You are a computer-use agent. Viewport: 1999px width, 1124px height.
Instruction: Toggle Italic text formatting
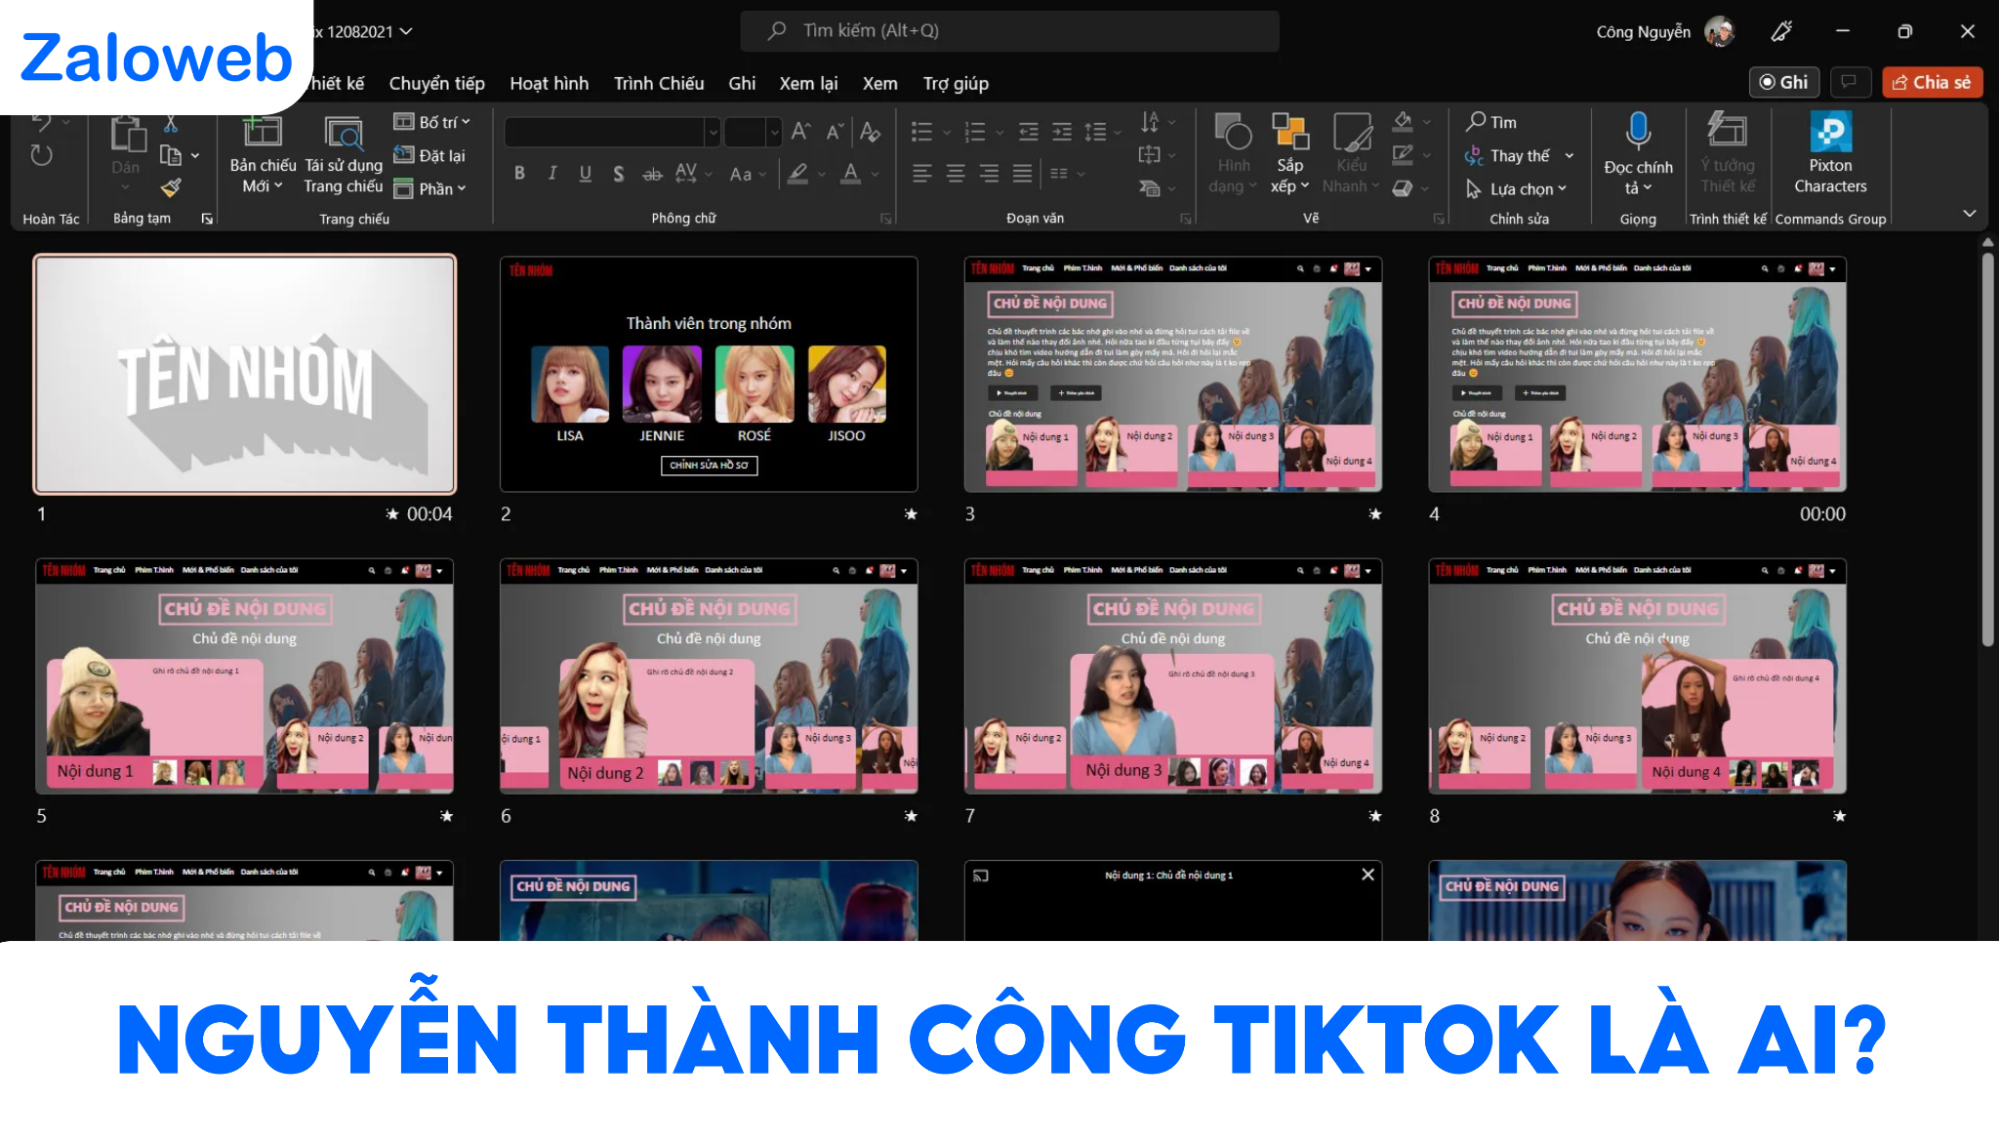click(x=552, y=173)
